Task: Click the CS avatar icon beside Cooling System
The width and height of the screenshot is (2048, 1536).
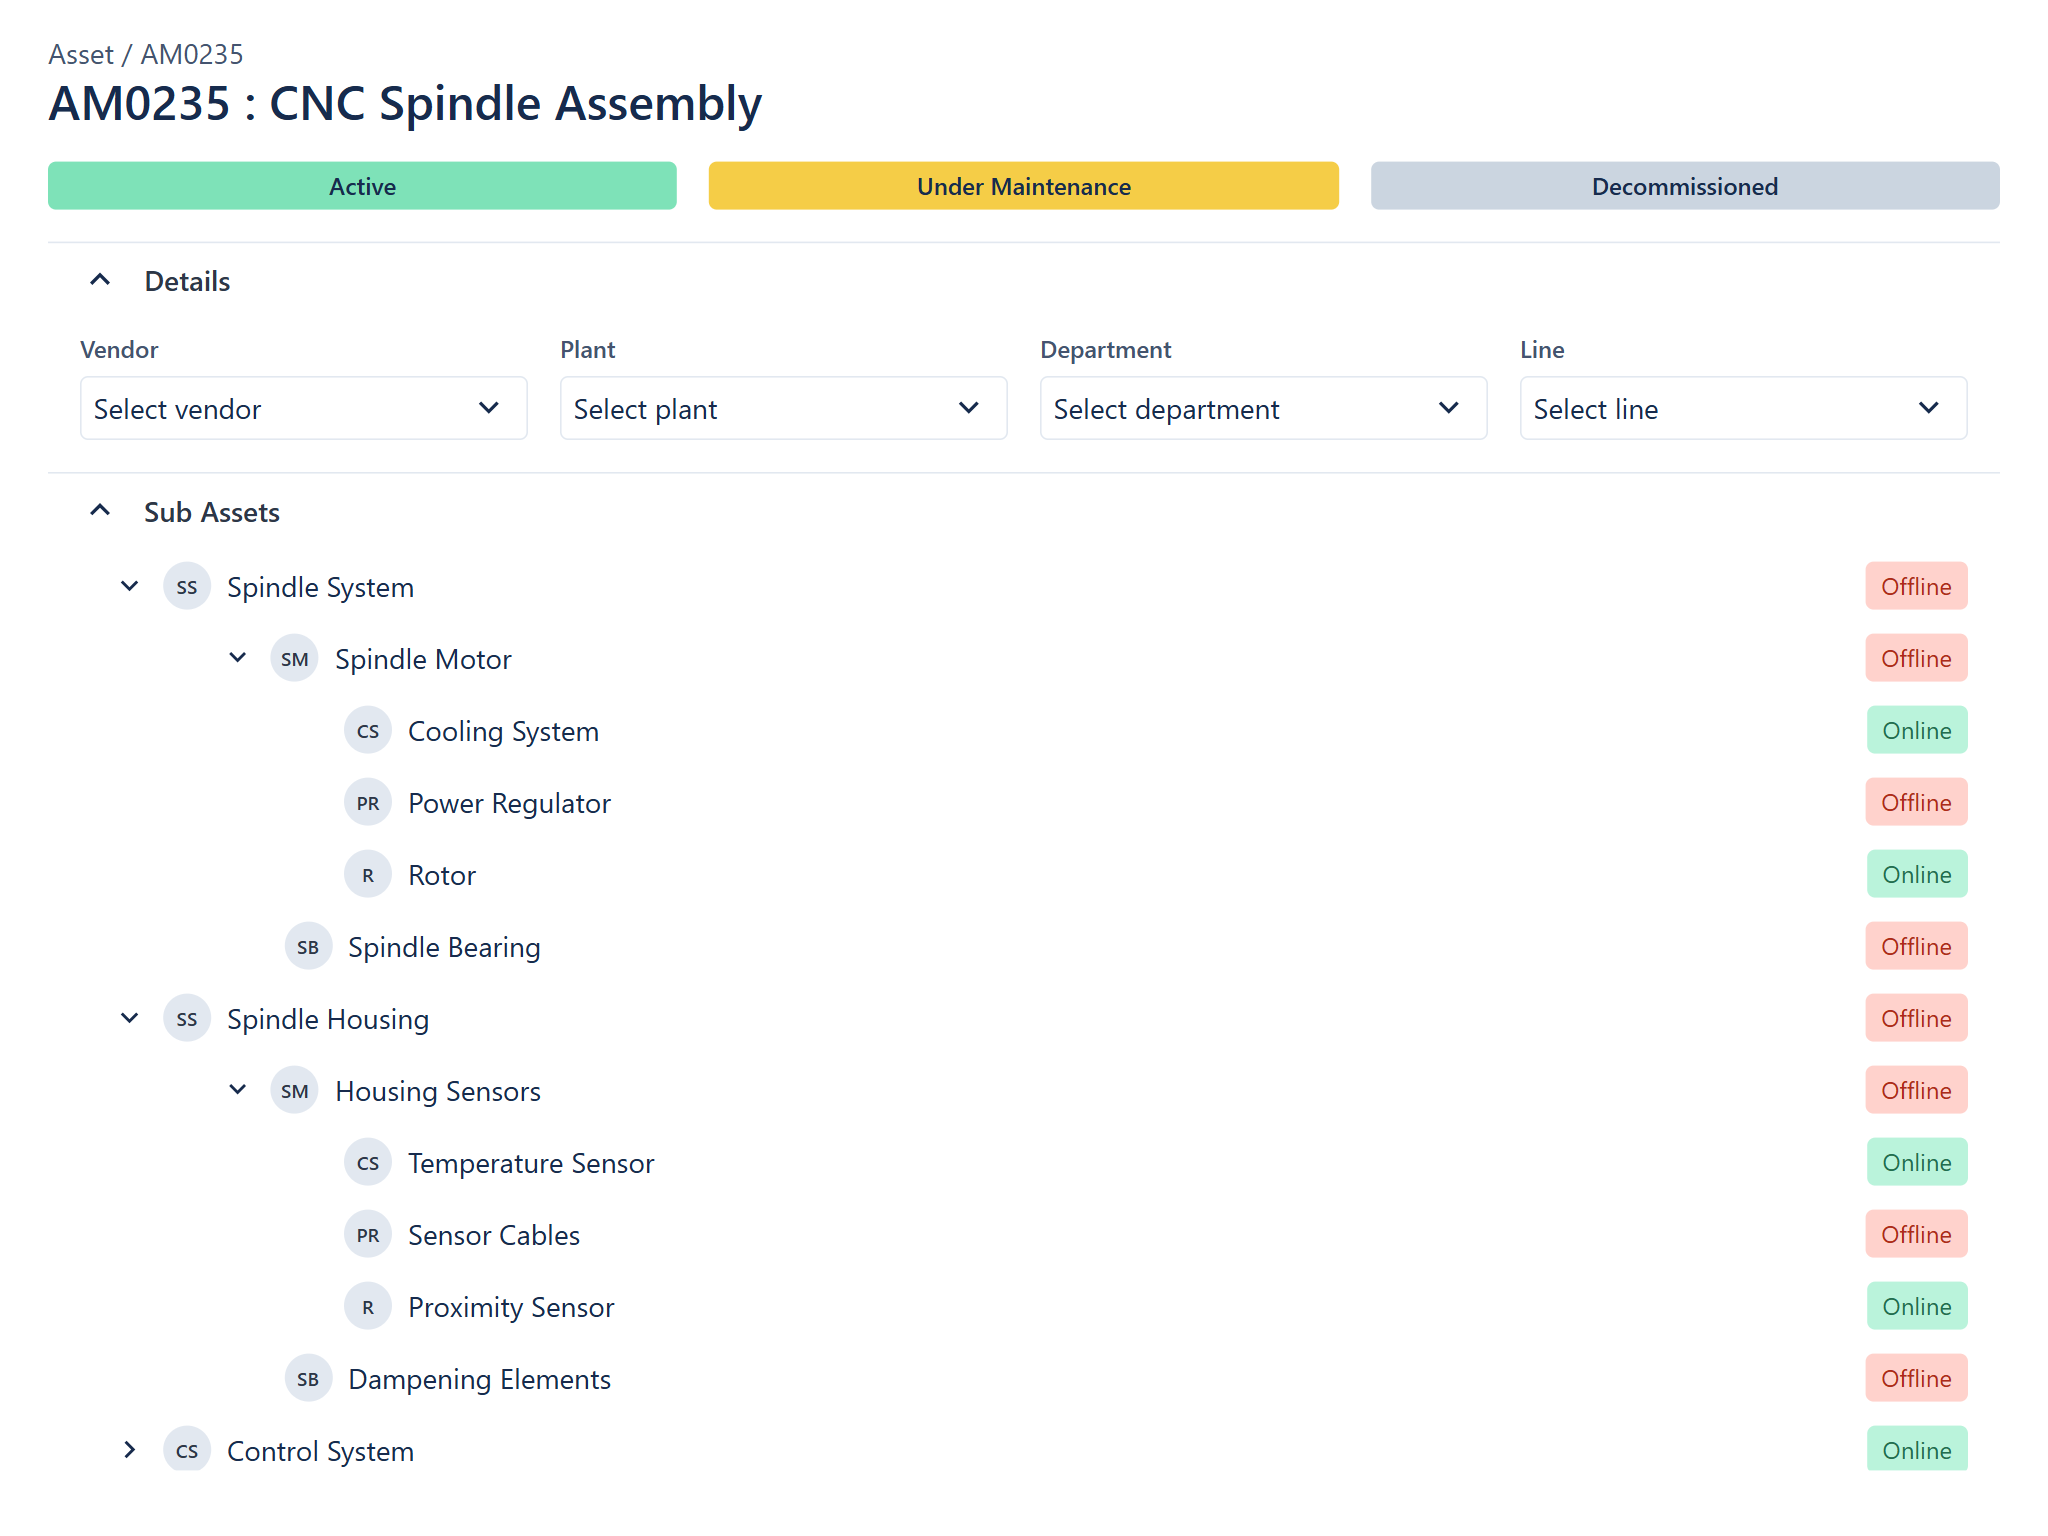Action: [x=368, y=731]
